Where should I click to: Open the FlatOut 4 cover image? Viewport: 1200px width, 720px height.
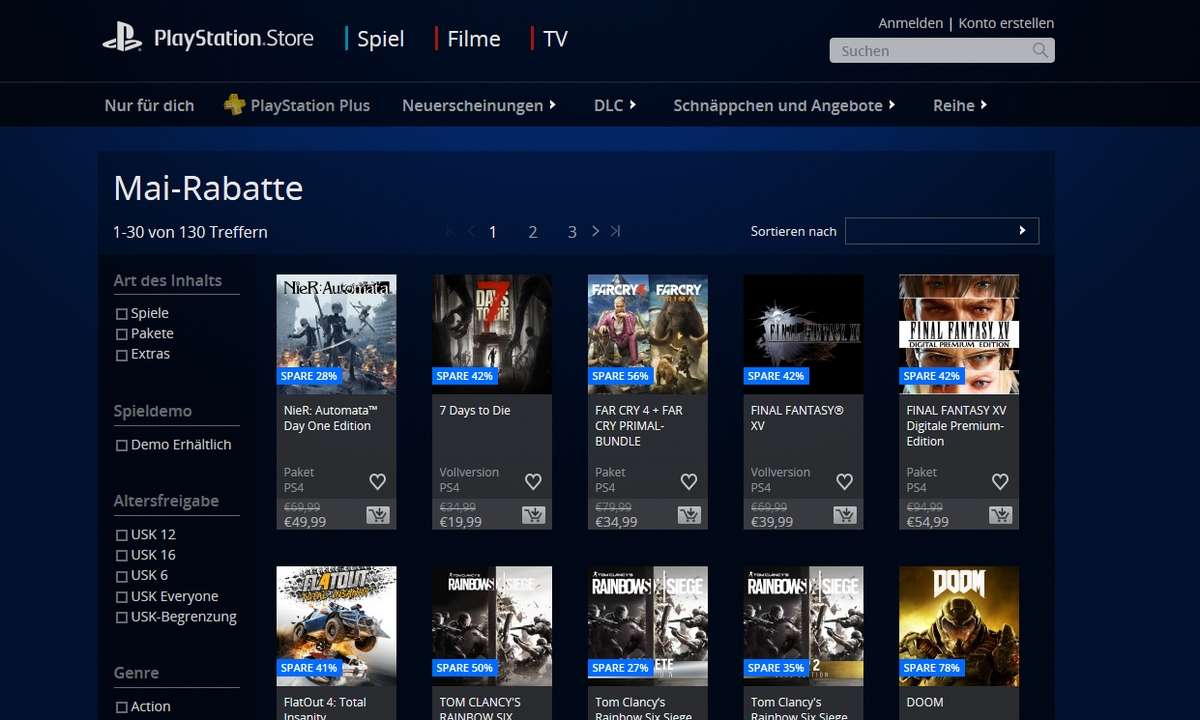pyautogui.click(x=336, y=626)
